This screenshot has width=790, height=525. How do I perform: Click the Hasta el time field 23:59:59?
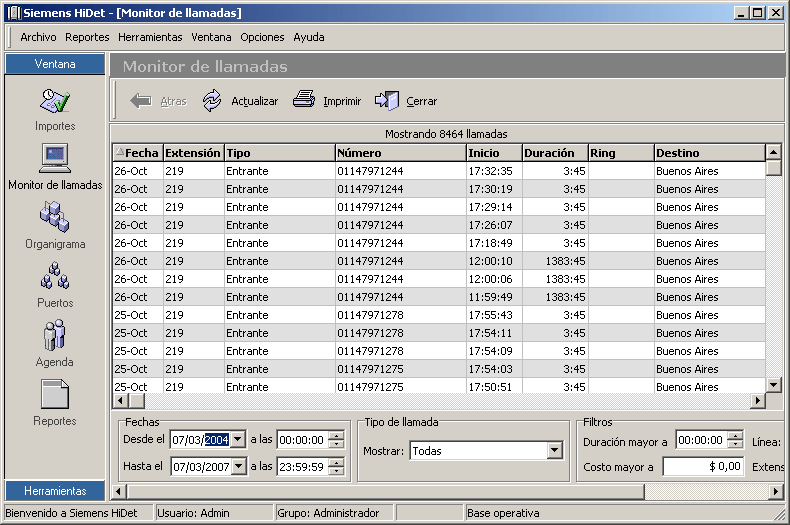(302, 467)
